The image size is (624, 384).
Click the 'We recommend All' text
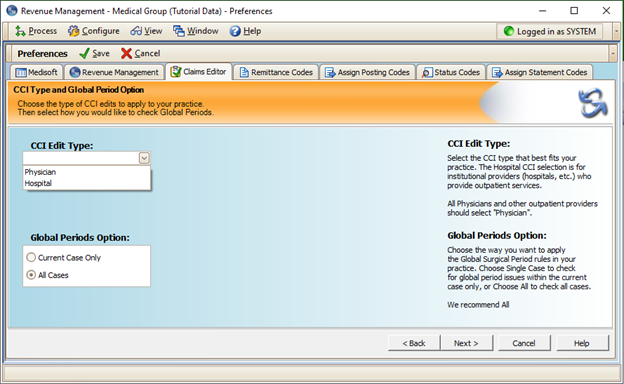(478, 305)
